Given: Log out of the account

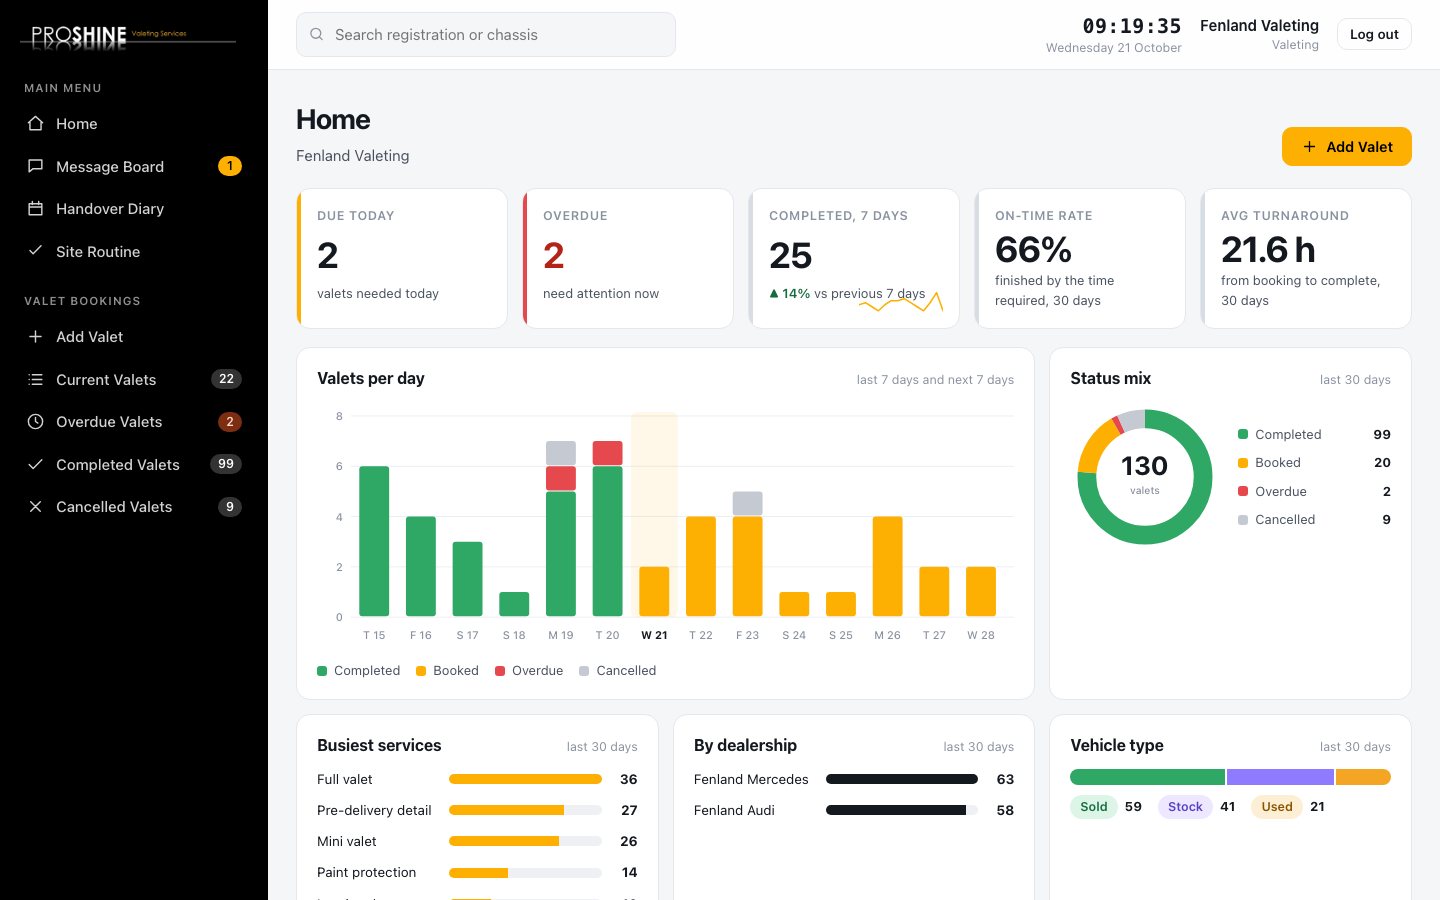Looking at the screenshot, I should coord(1374,34).
